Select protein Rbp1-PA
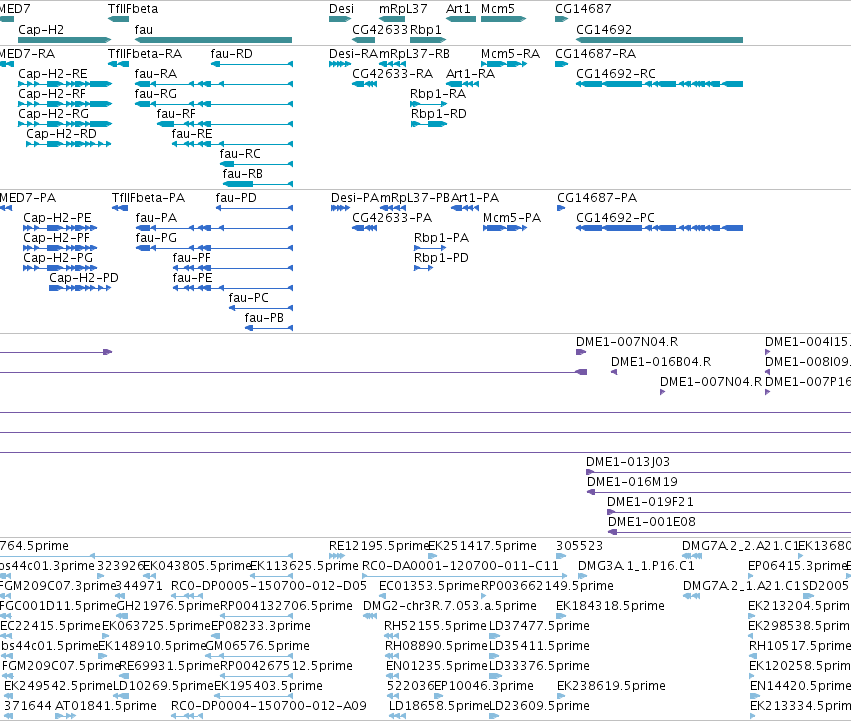The height and width of the screenshot is (721, 851). pos(430,248)
